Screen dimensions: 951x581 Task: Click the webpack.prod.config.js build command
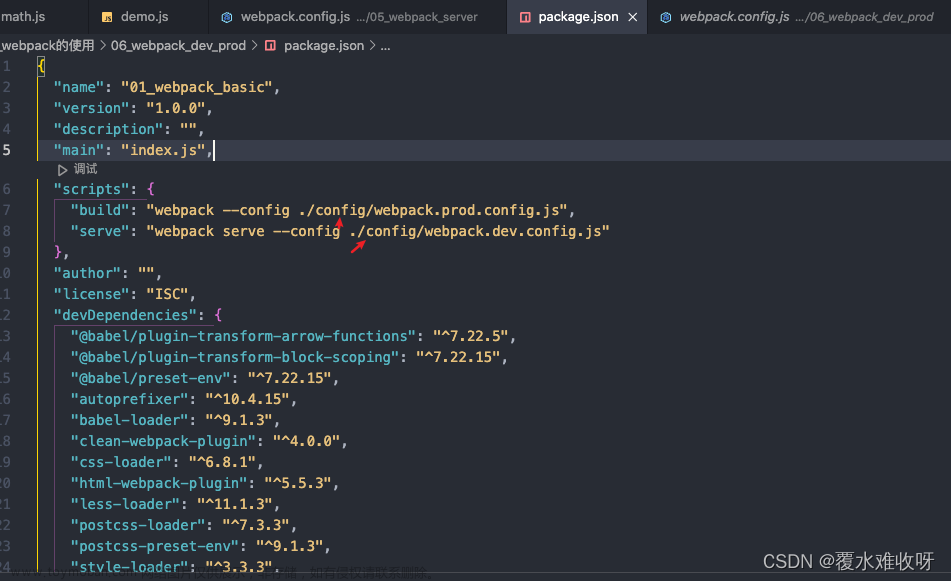click(357, 210)
